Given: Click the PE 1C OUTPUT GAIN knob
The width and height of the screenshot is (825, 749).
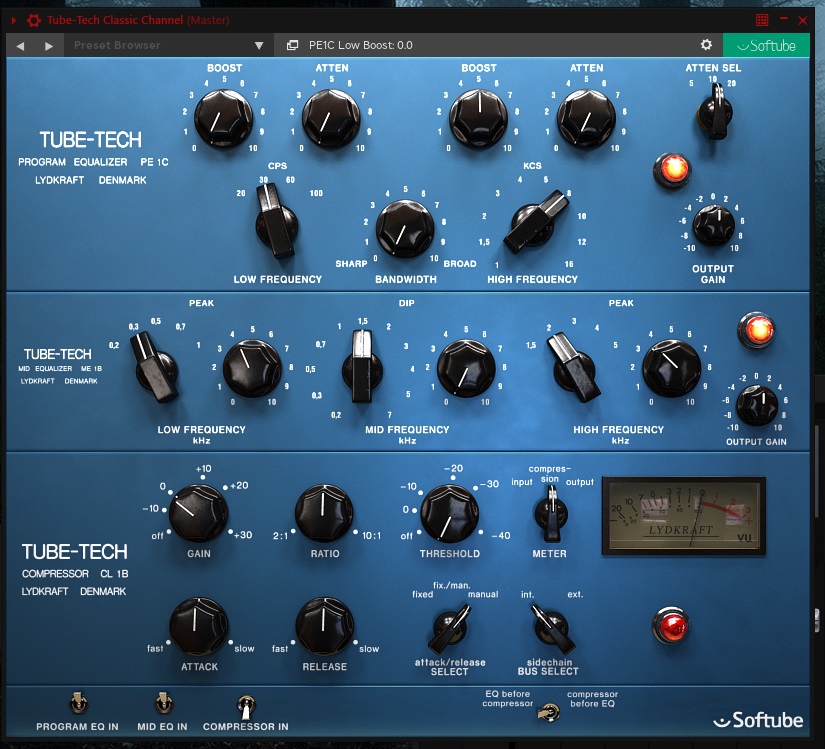Looking at the screenshot, I should click(713, 225).
